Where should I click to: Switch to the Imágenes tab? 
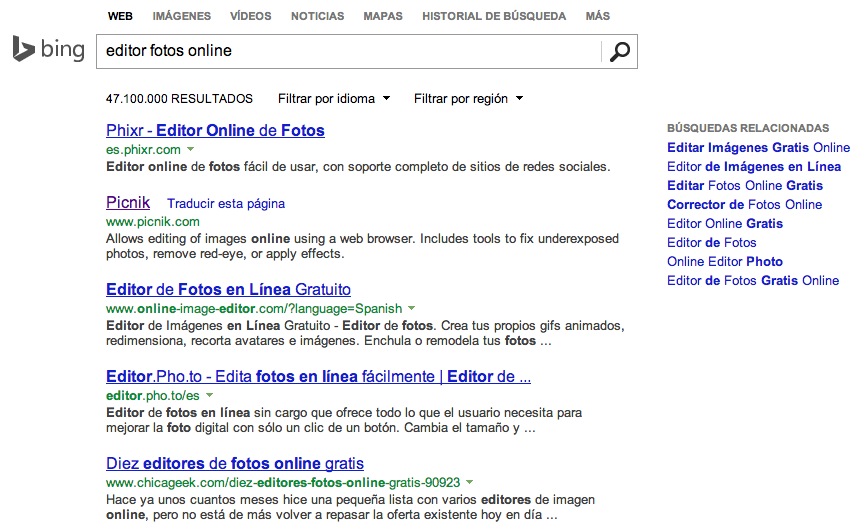181,17
